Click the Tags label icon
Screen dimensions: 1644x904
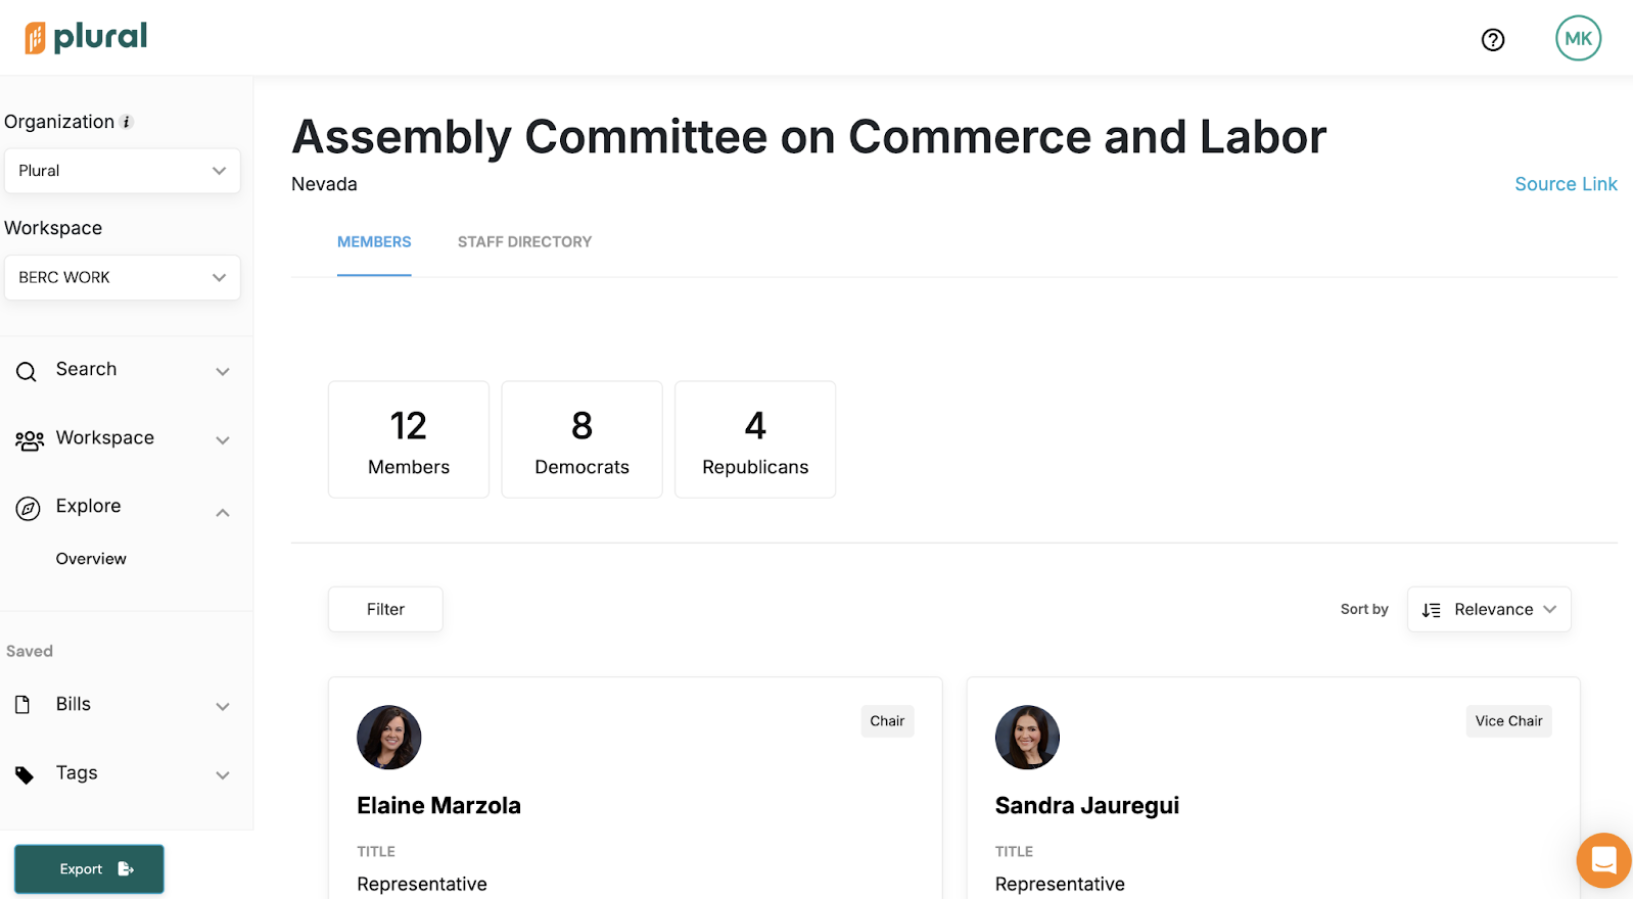[x=25, y=775]
